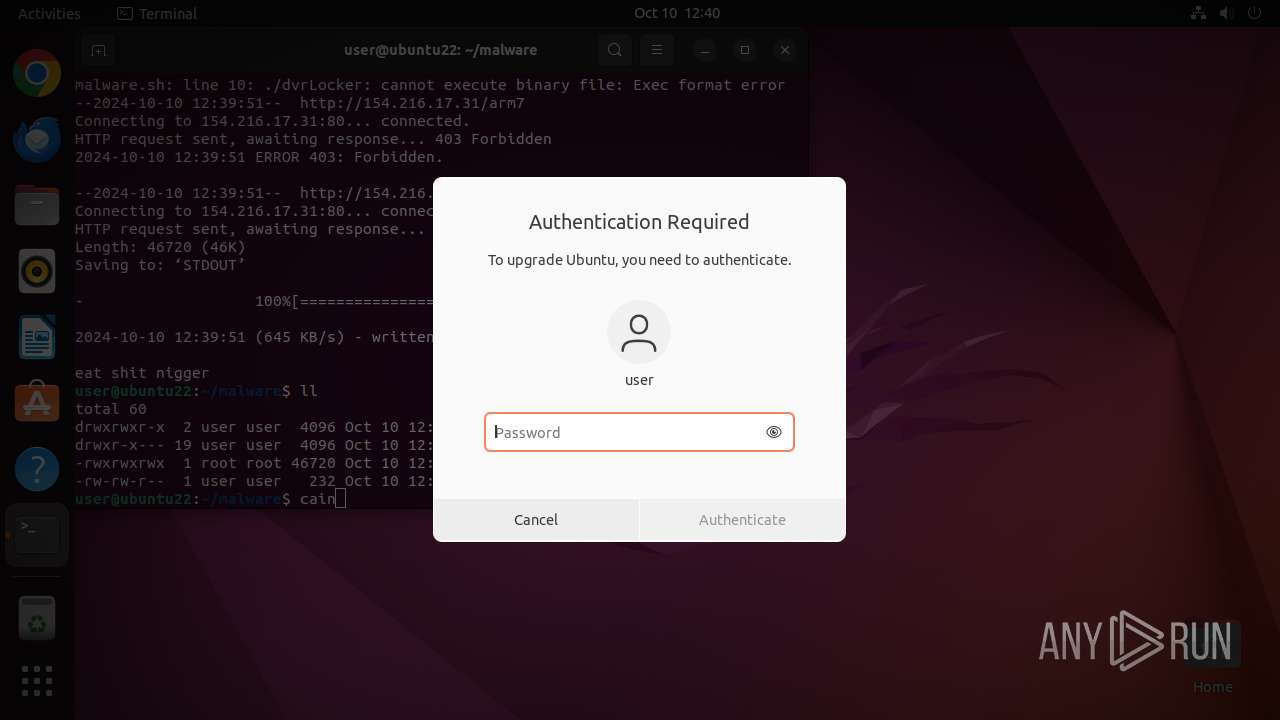Launch Thunderbird mail from the dock
Viewport: 1280px width, 720px height.
pos(37,140)
